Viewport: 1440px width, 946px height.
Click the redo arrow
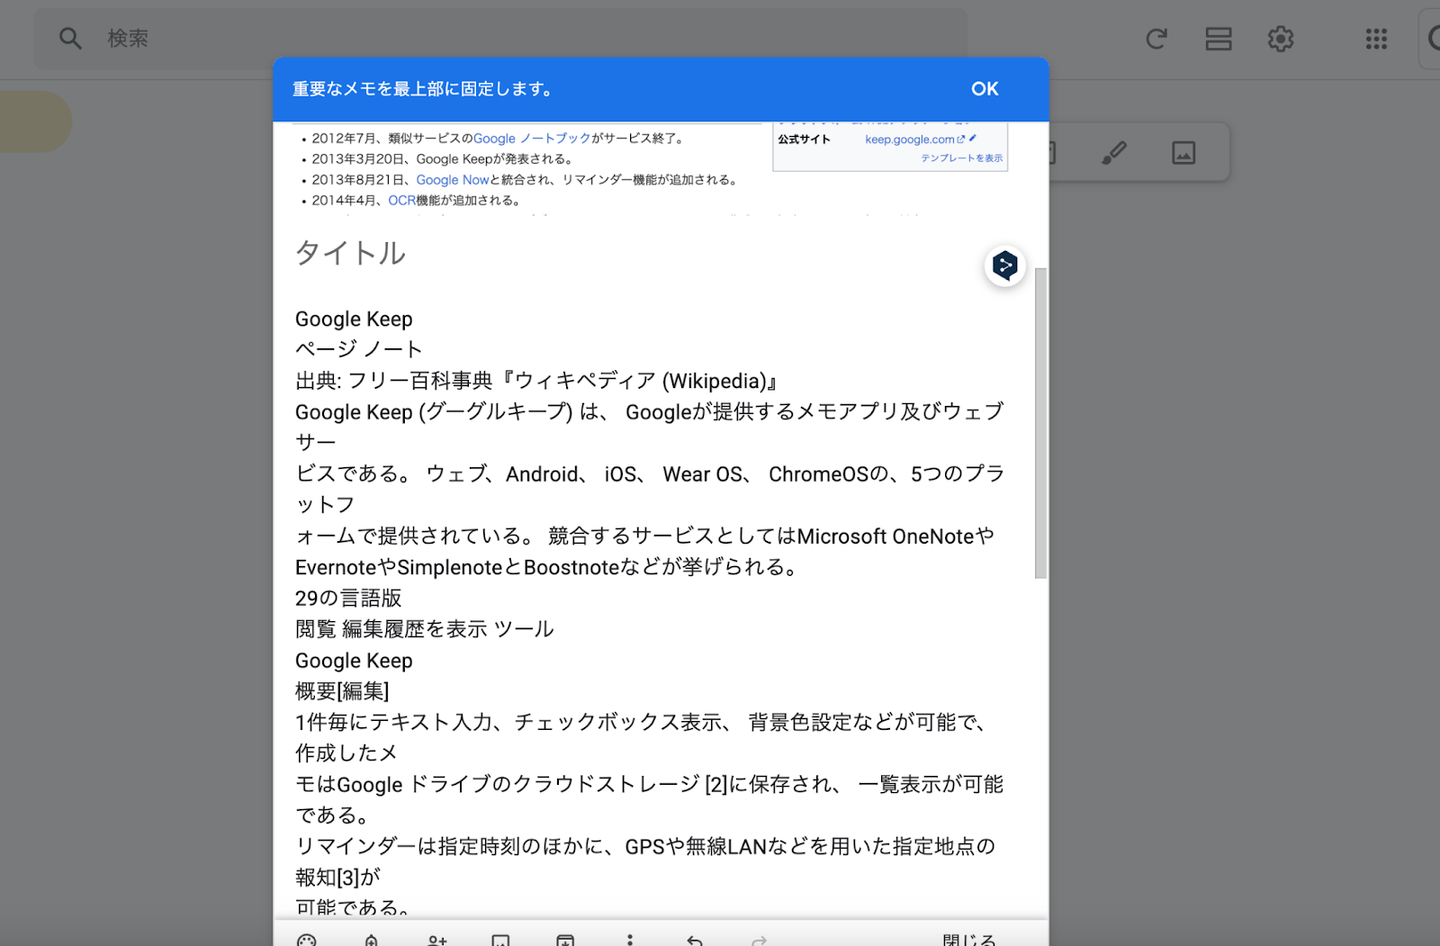point(760,940)
